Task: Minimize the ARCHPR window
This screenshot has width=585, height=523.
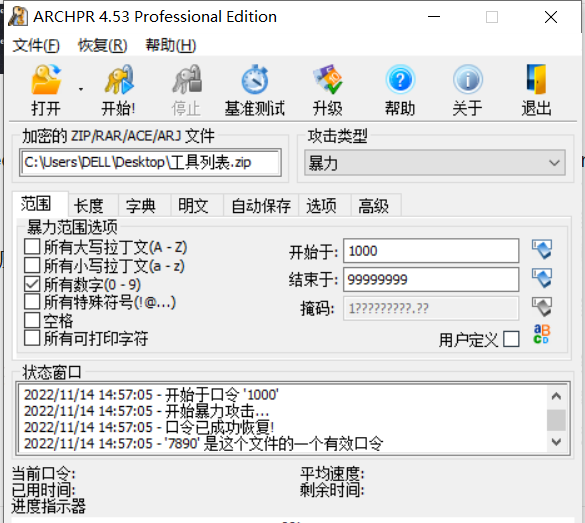Action: pyautogui.click(x=434, y=17)
